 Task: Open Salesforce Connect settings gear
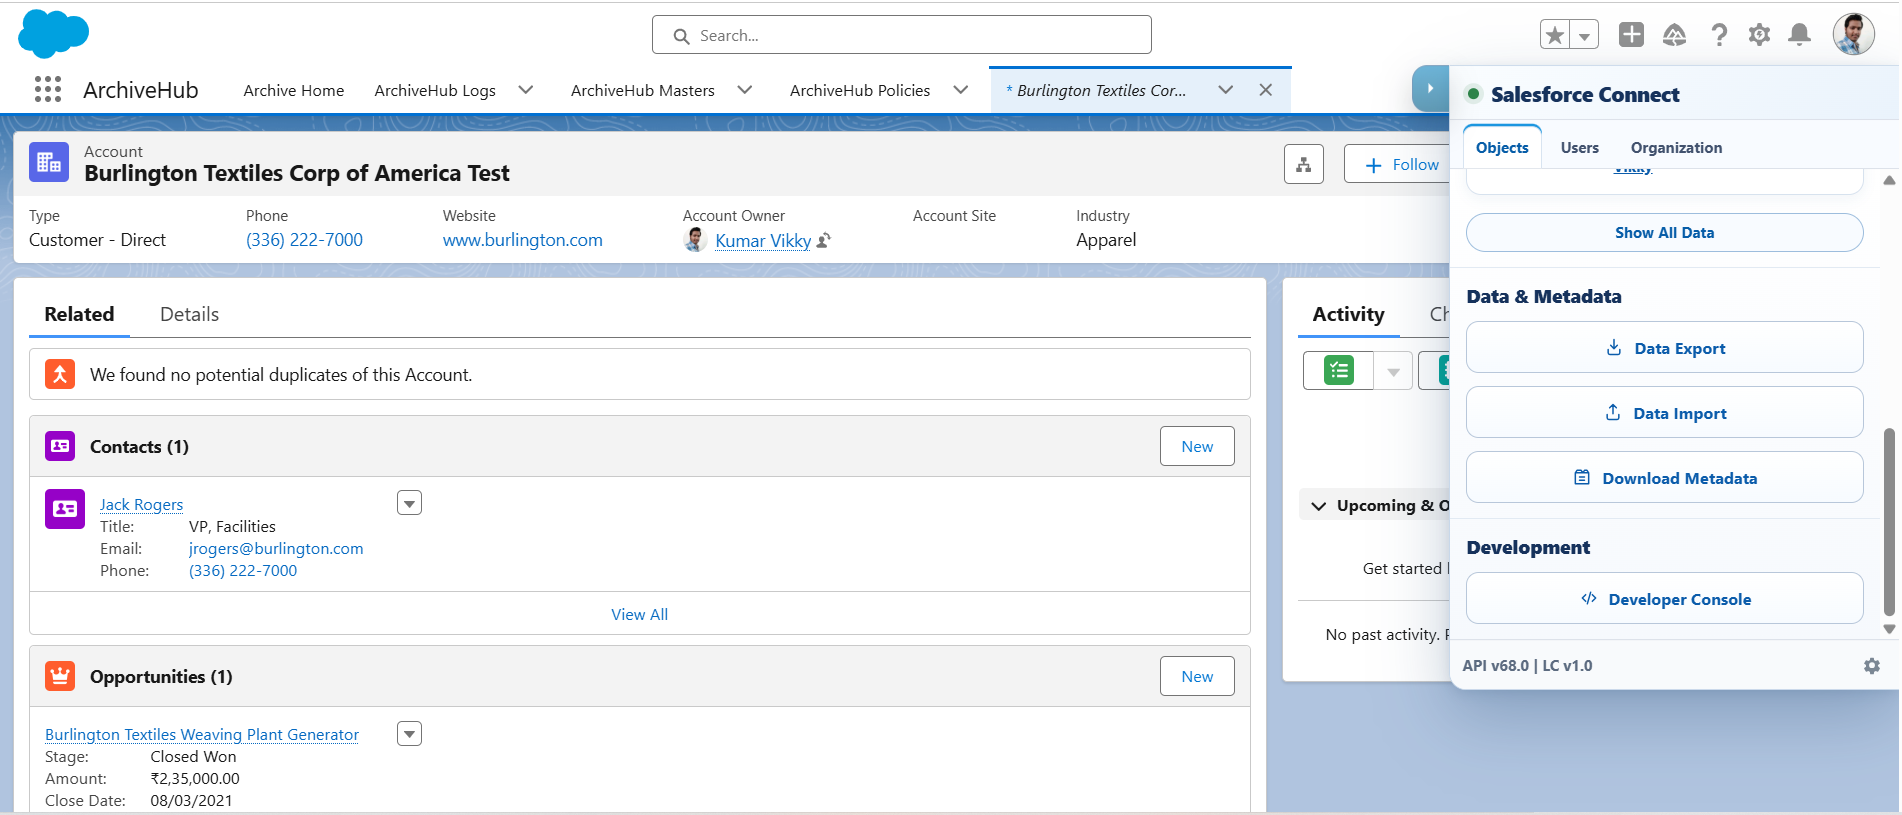click(x=1872, y=666)
